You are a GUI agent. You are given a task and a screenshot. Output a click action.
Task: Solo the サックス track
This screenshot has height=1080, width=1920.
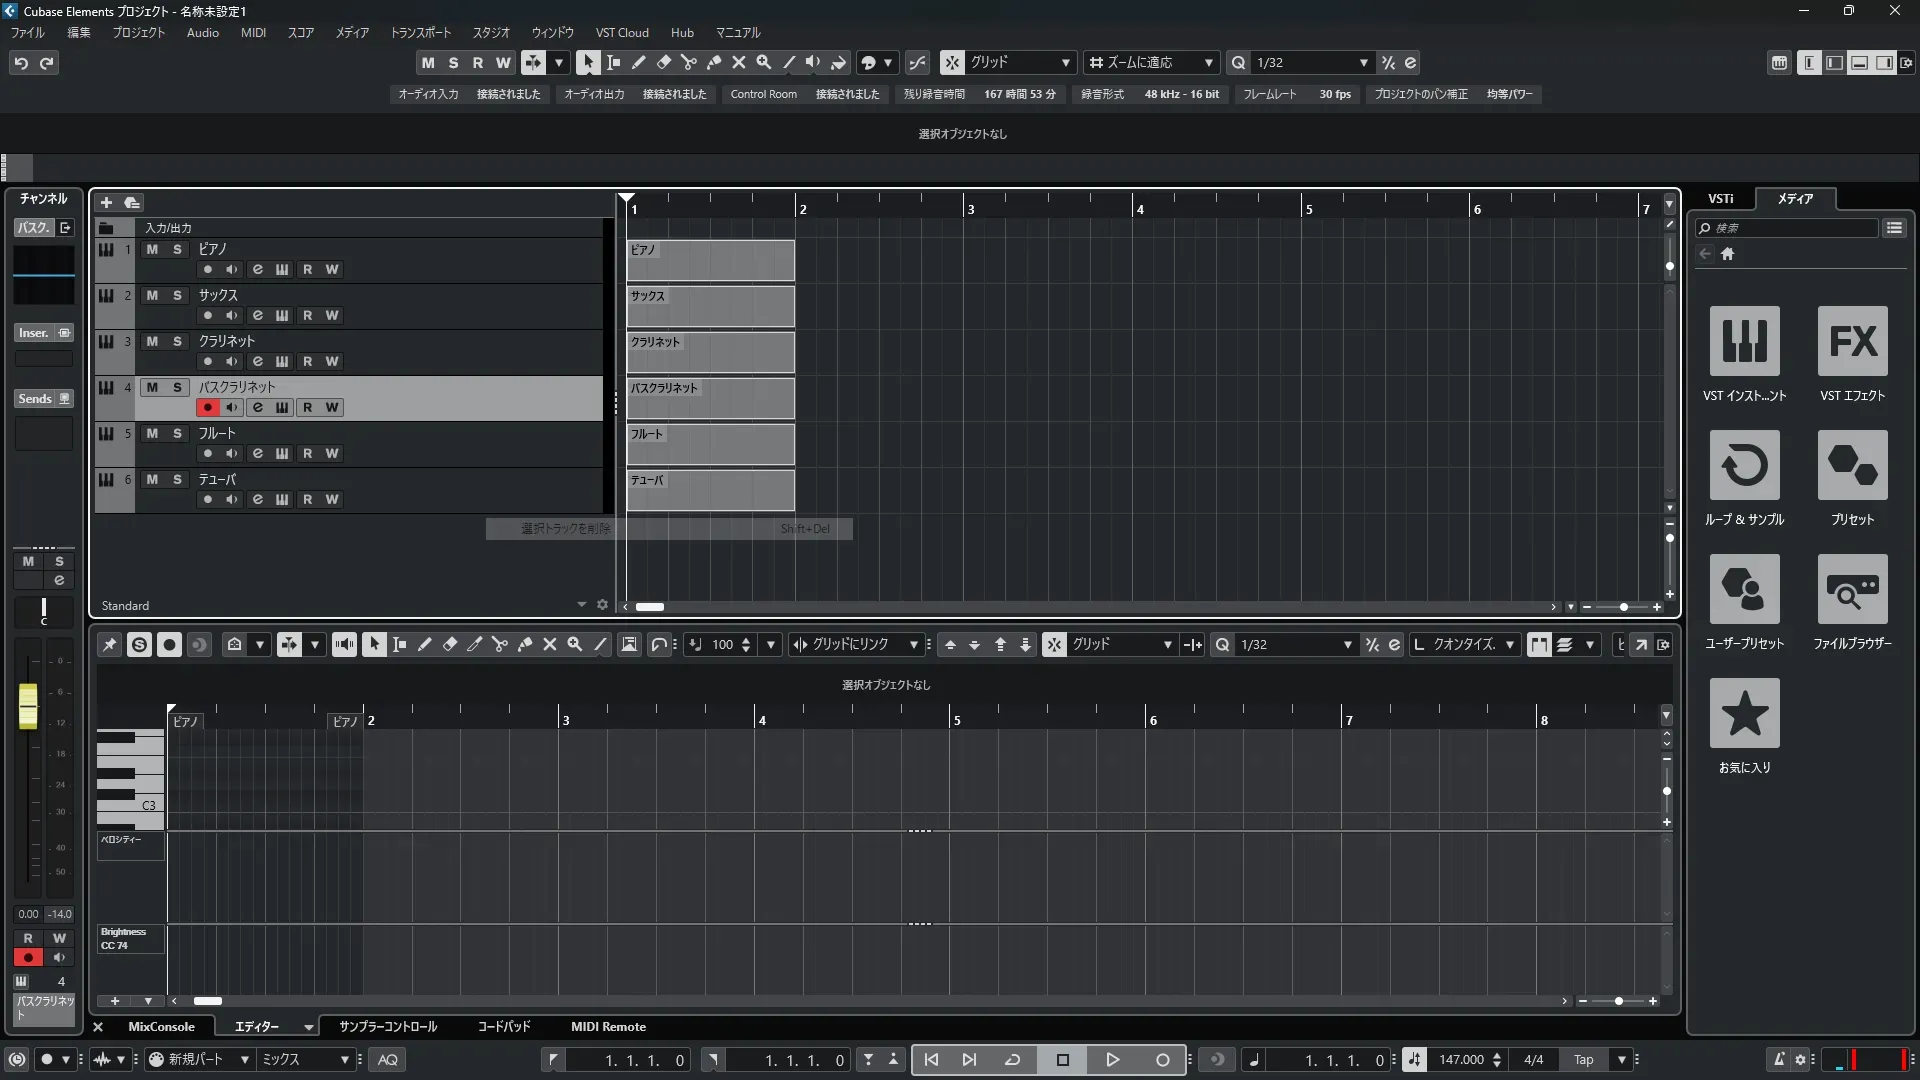tap(177, 295)
